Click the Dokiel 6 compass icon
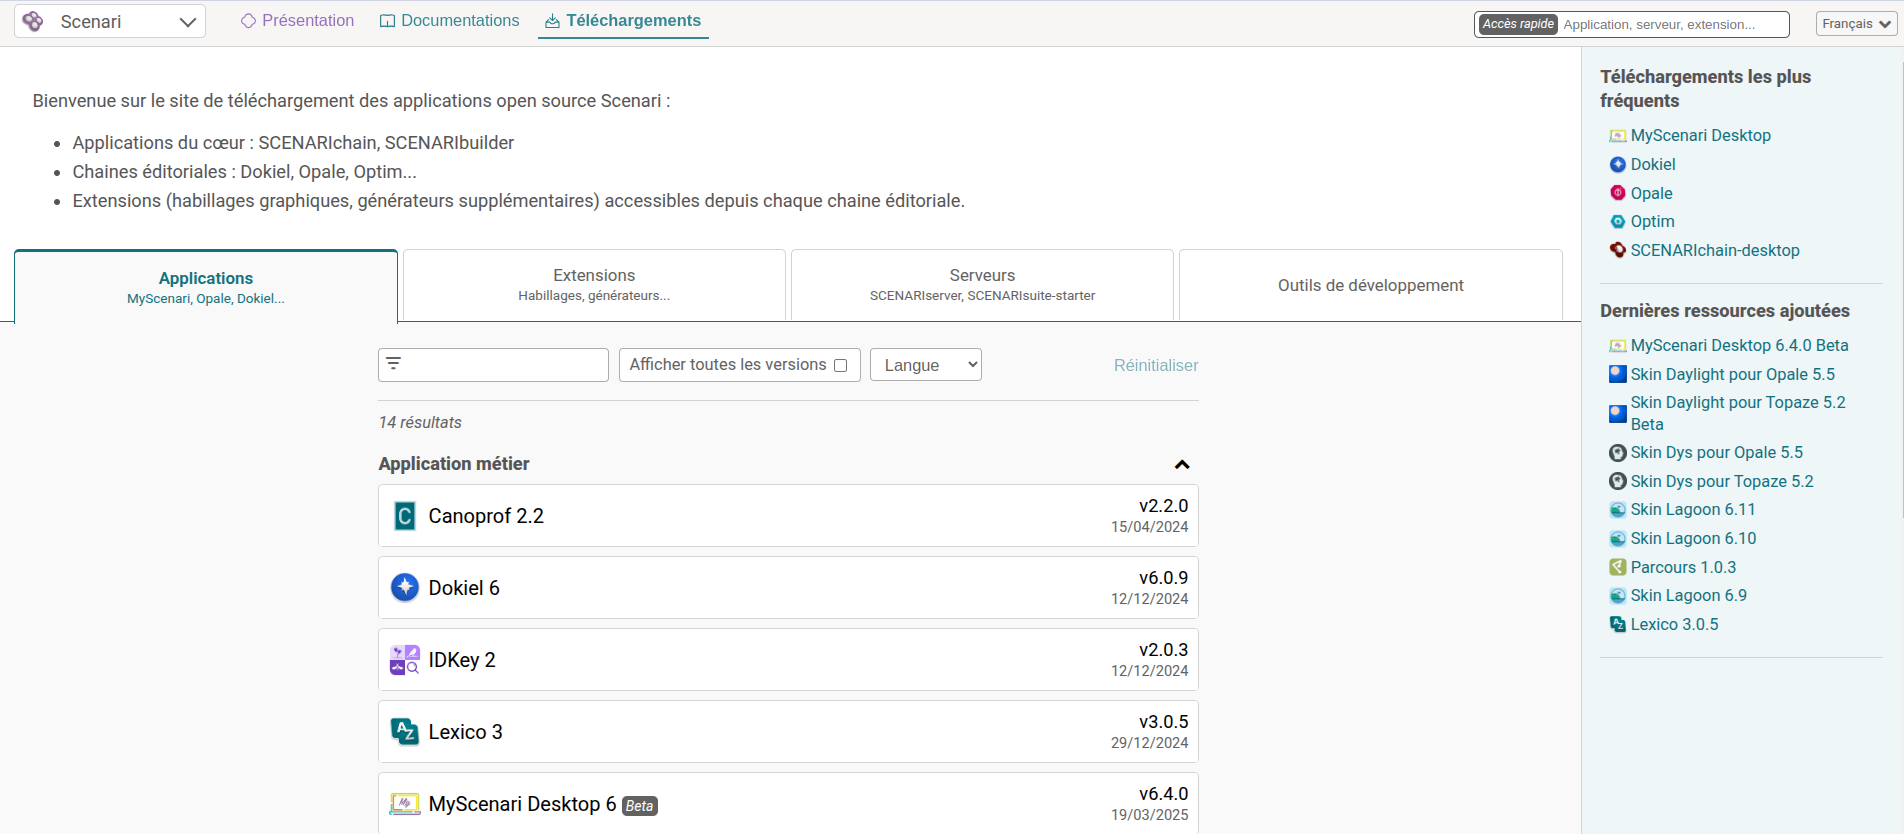 [x=405, y=587]
